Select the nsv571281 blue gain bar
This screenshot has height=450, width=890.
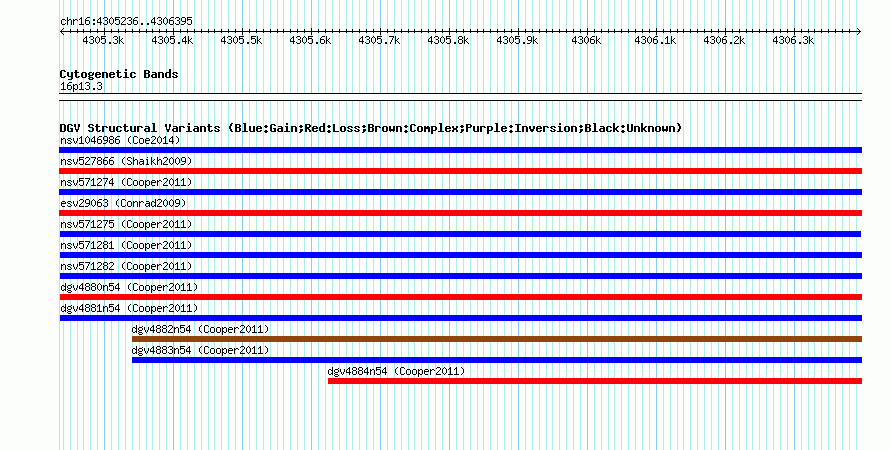[x=460, y=255]
